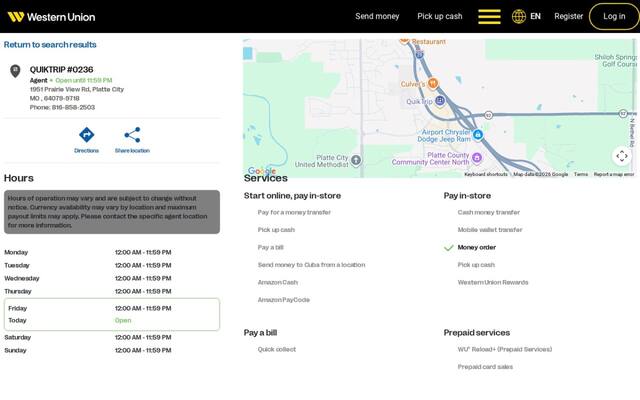
Task: Click Pay a bill service item
Action: click(270, 247)
